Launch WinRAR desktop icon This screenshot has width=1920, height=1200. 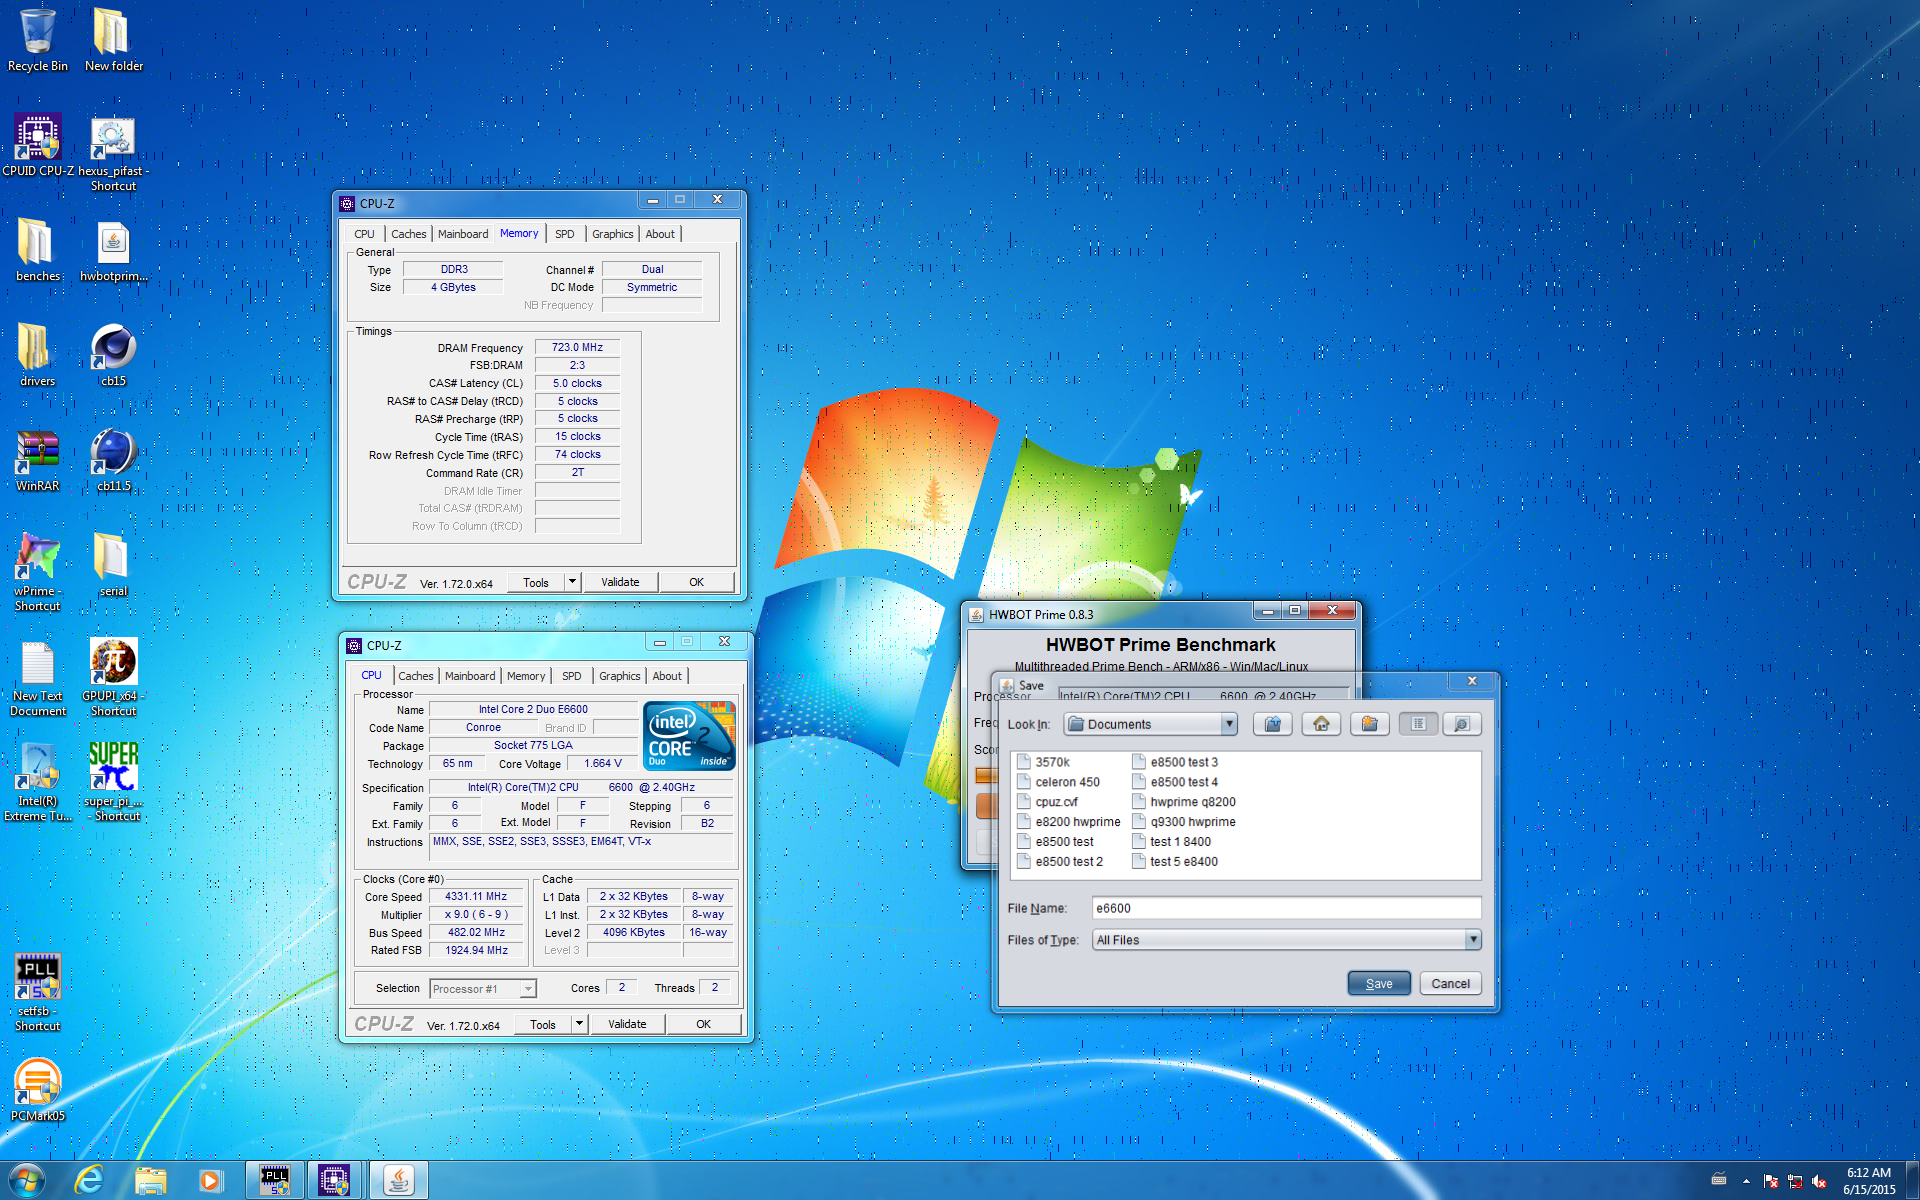tap(38, 460)
